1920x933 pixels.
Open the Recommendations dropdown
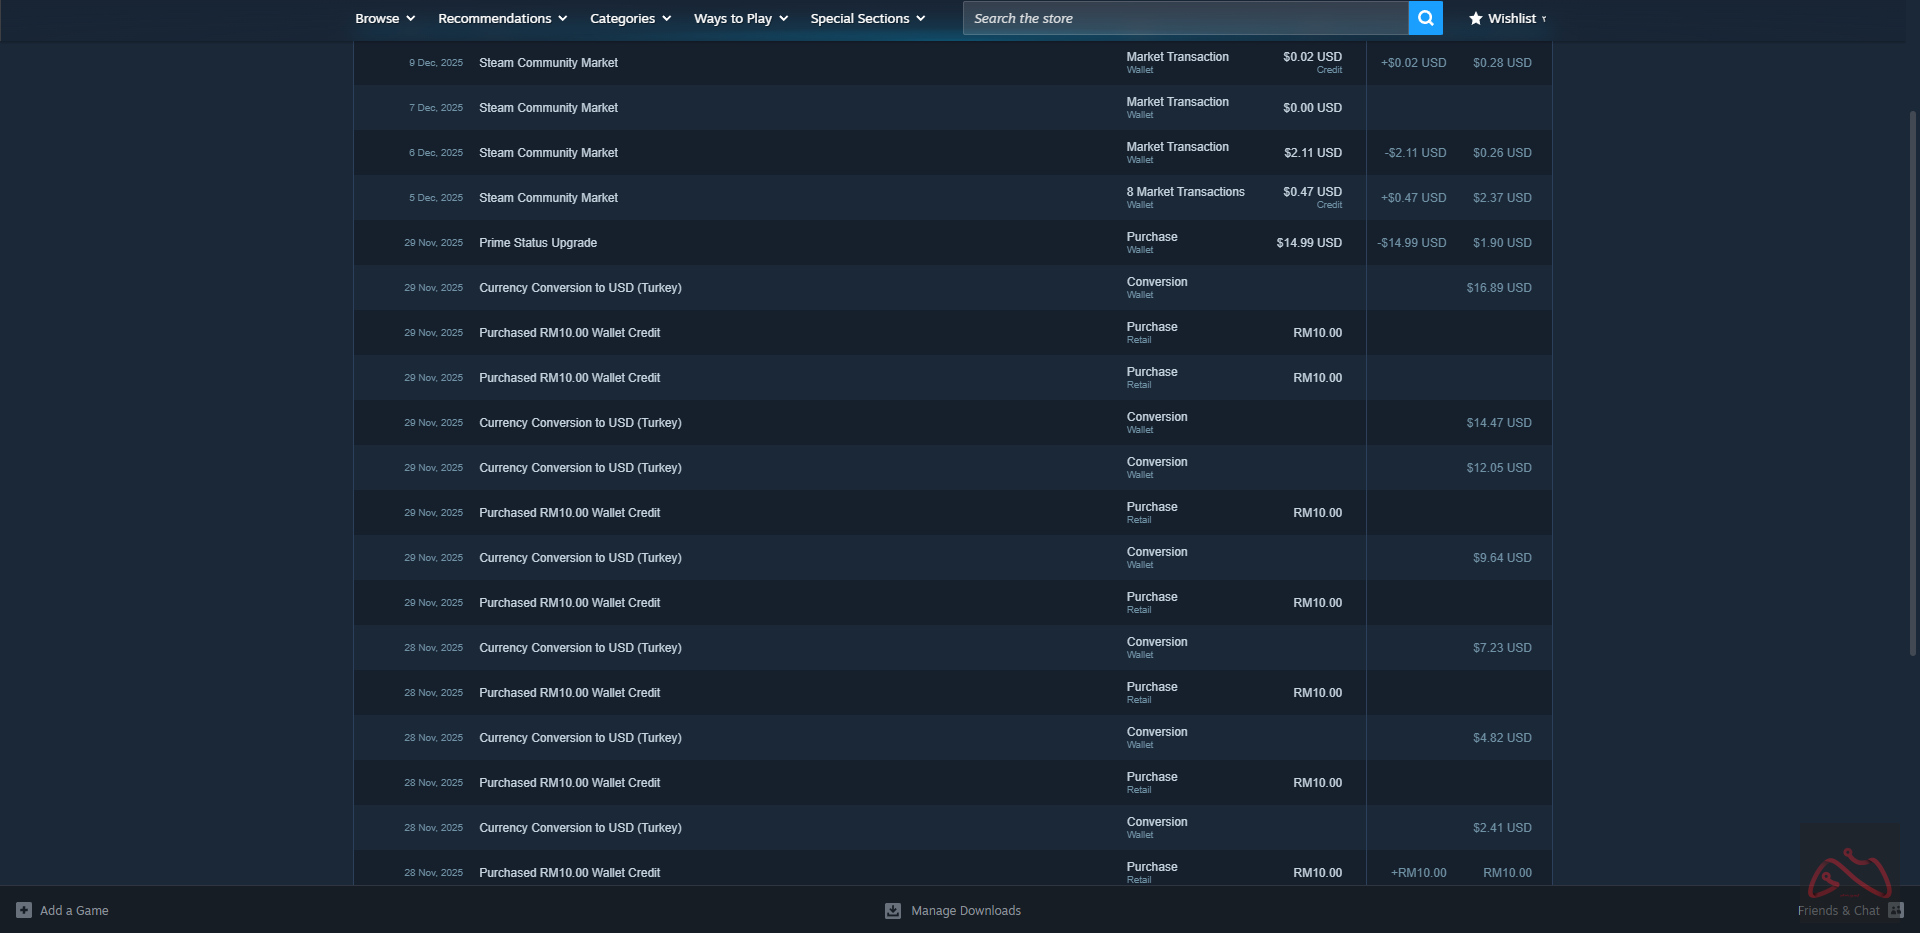tap(502, 18)
